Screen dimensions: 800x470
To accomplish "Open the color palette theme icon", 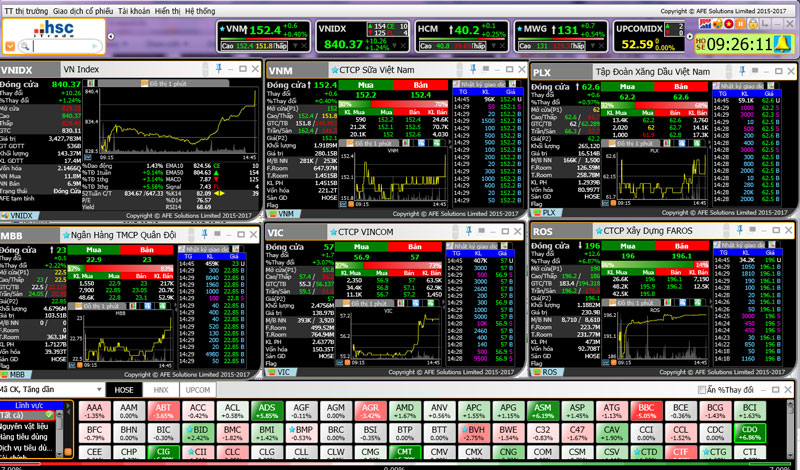I will [717, 23].
